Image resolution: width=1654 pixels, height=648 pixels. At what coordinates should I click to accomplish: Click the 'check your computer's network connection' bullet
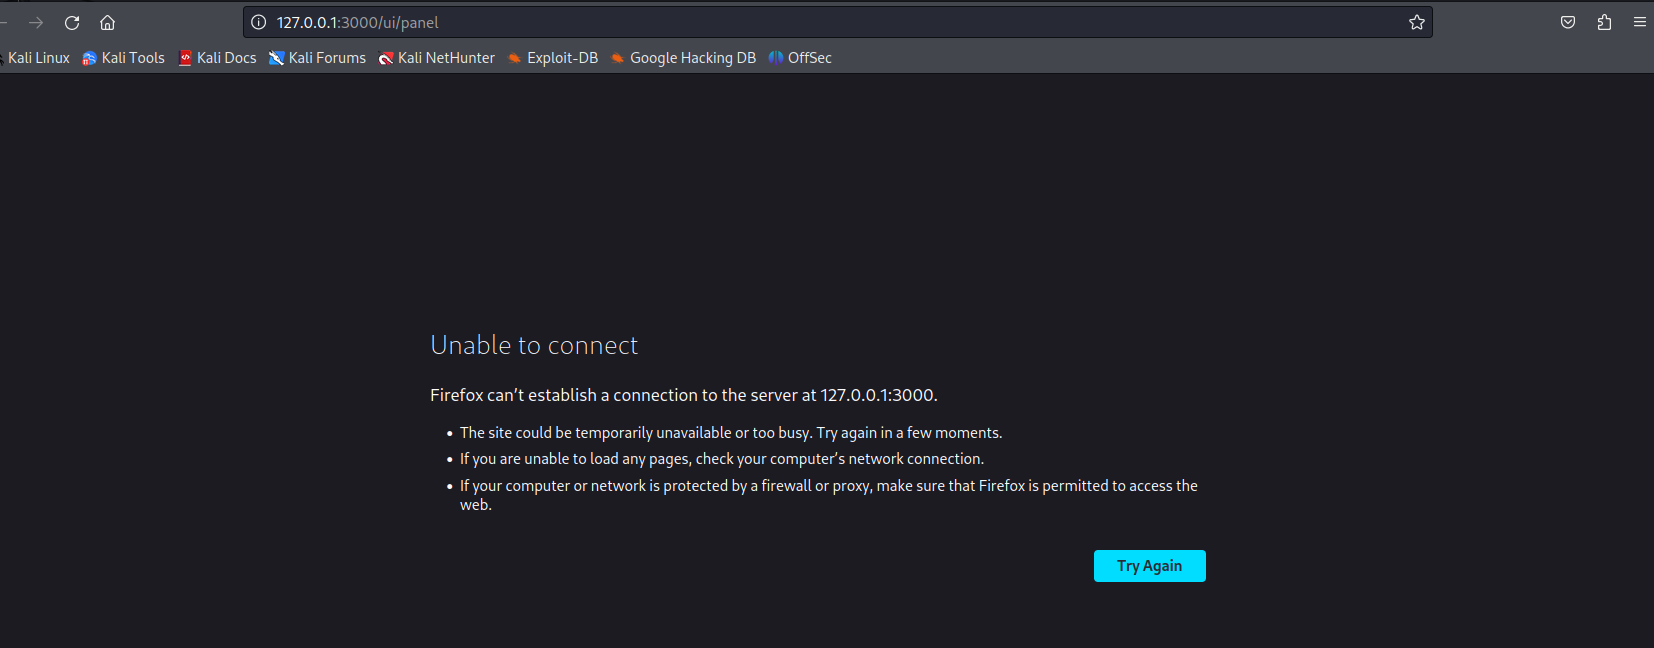(x=722, y=459)
